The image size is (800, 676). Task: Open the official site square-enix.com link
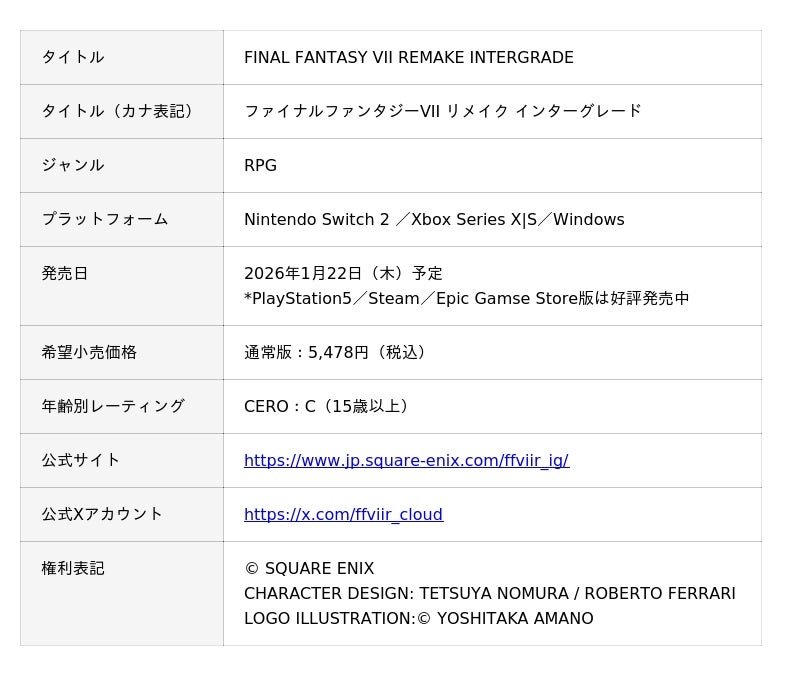coord(406,461)
